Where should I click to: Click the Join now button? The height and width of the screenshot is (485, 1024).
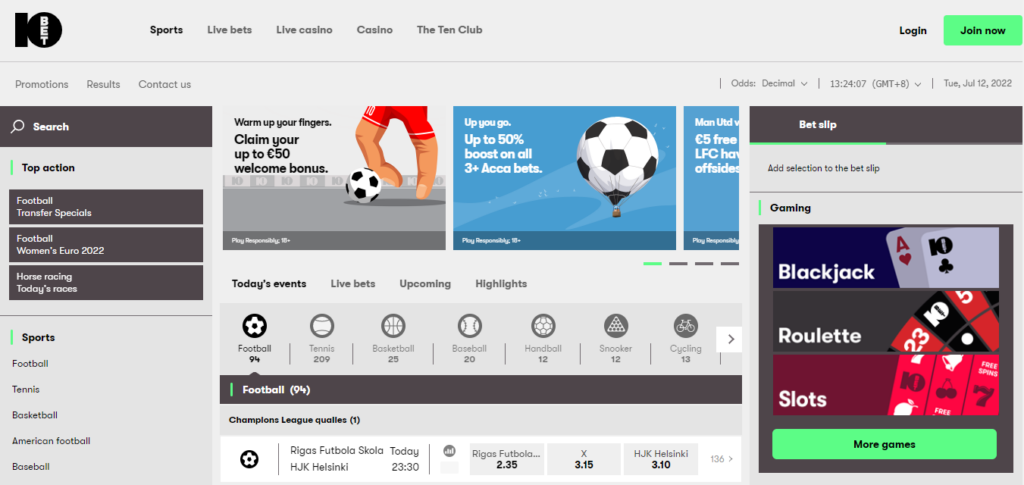(982, 30)
